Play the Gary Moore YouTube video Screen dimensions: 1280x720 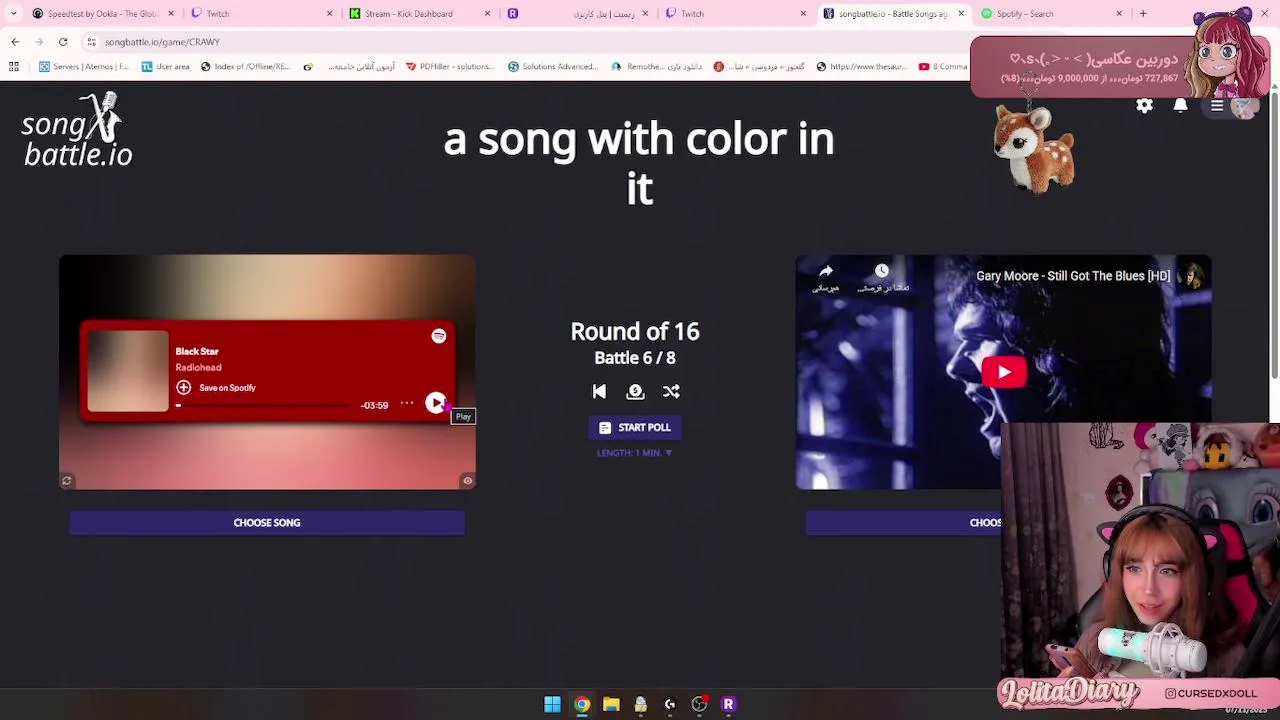[x=1003, y=372]
